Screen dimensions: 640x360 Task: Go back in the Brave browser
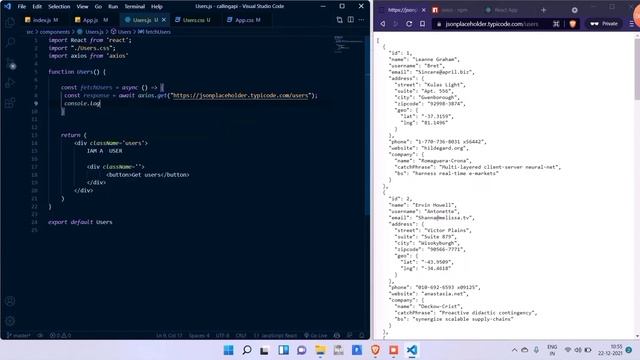click(382, 24)
